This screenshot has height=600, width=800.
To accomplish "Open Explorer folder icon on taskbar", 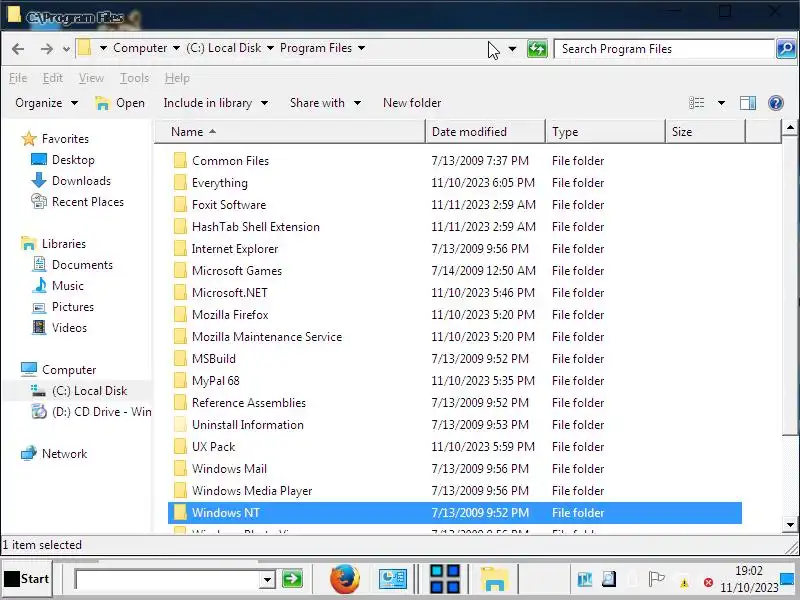I will coord(494,579).
